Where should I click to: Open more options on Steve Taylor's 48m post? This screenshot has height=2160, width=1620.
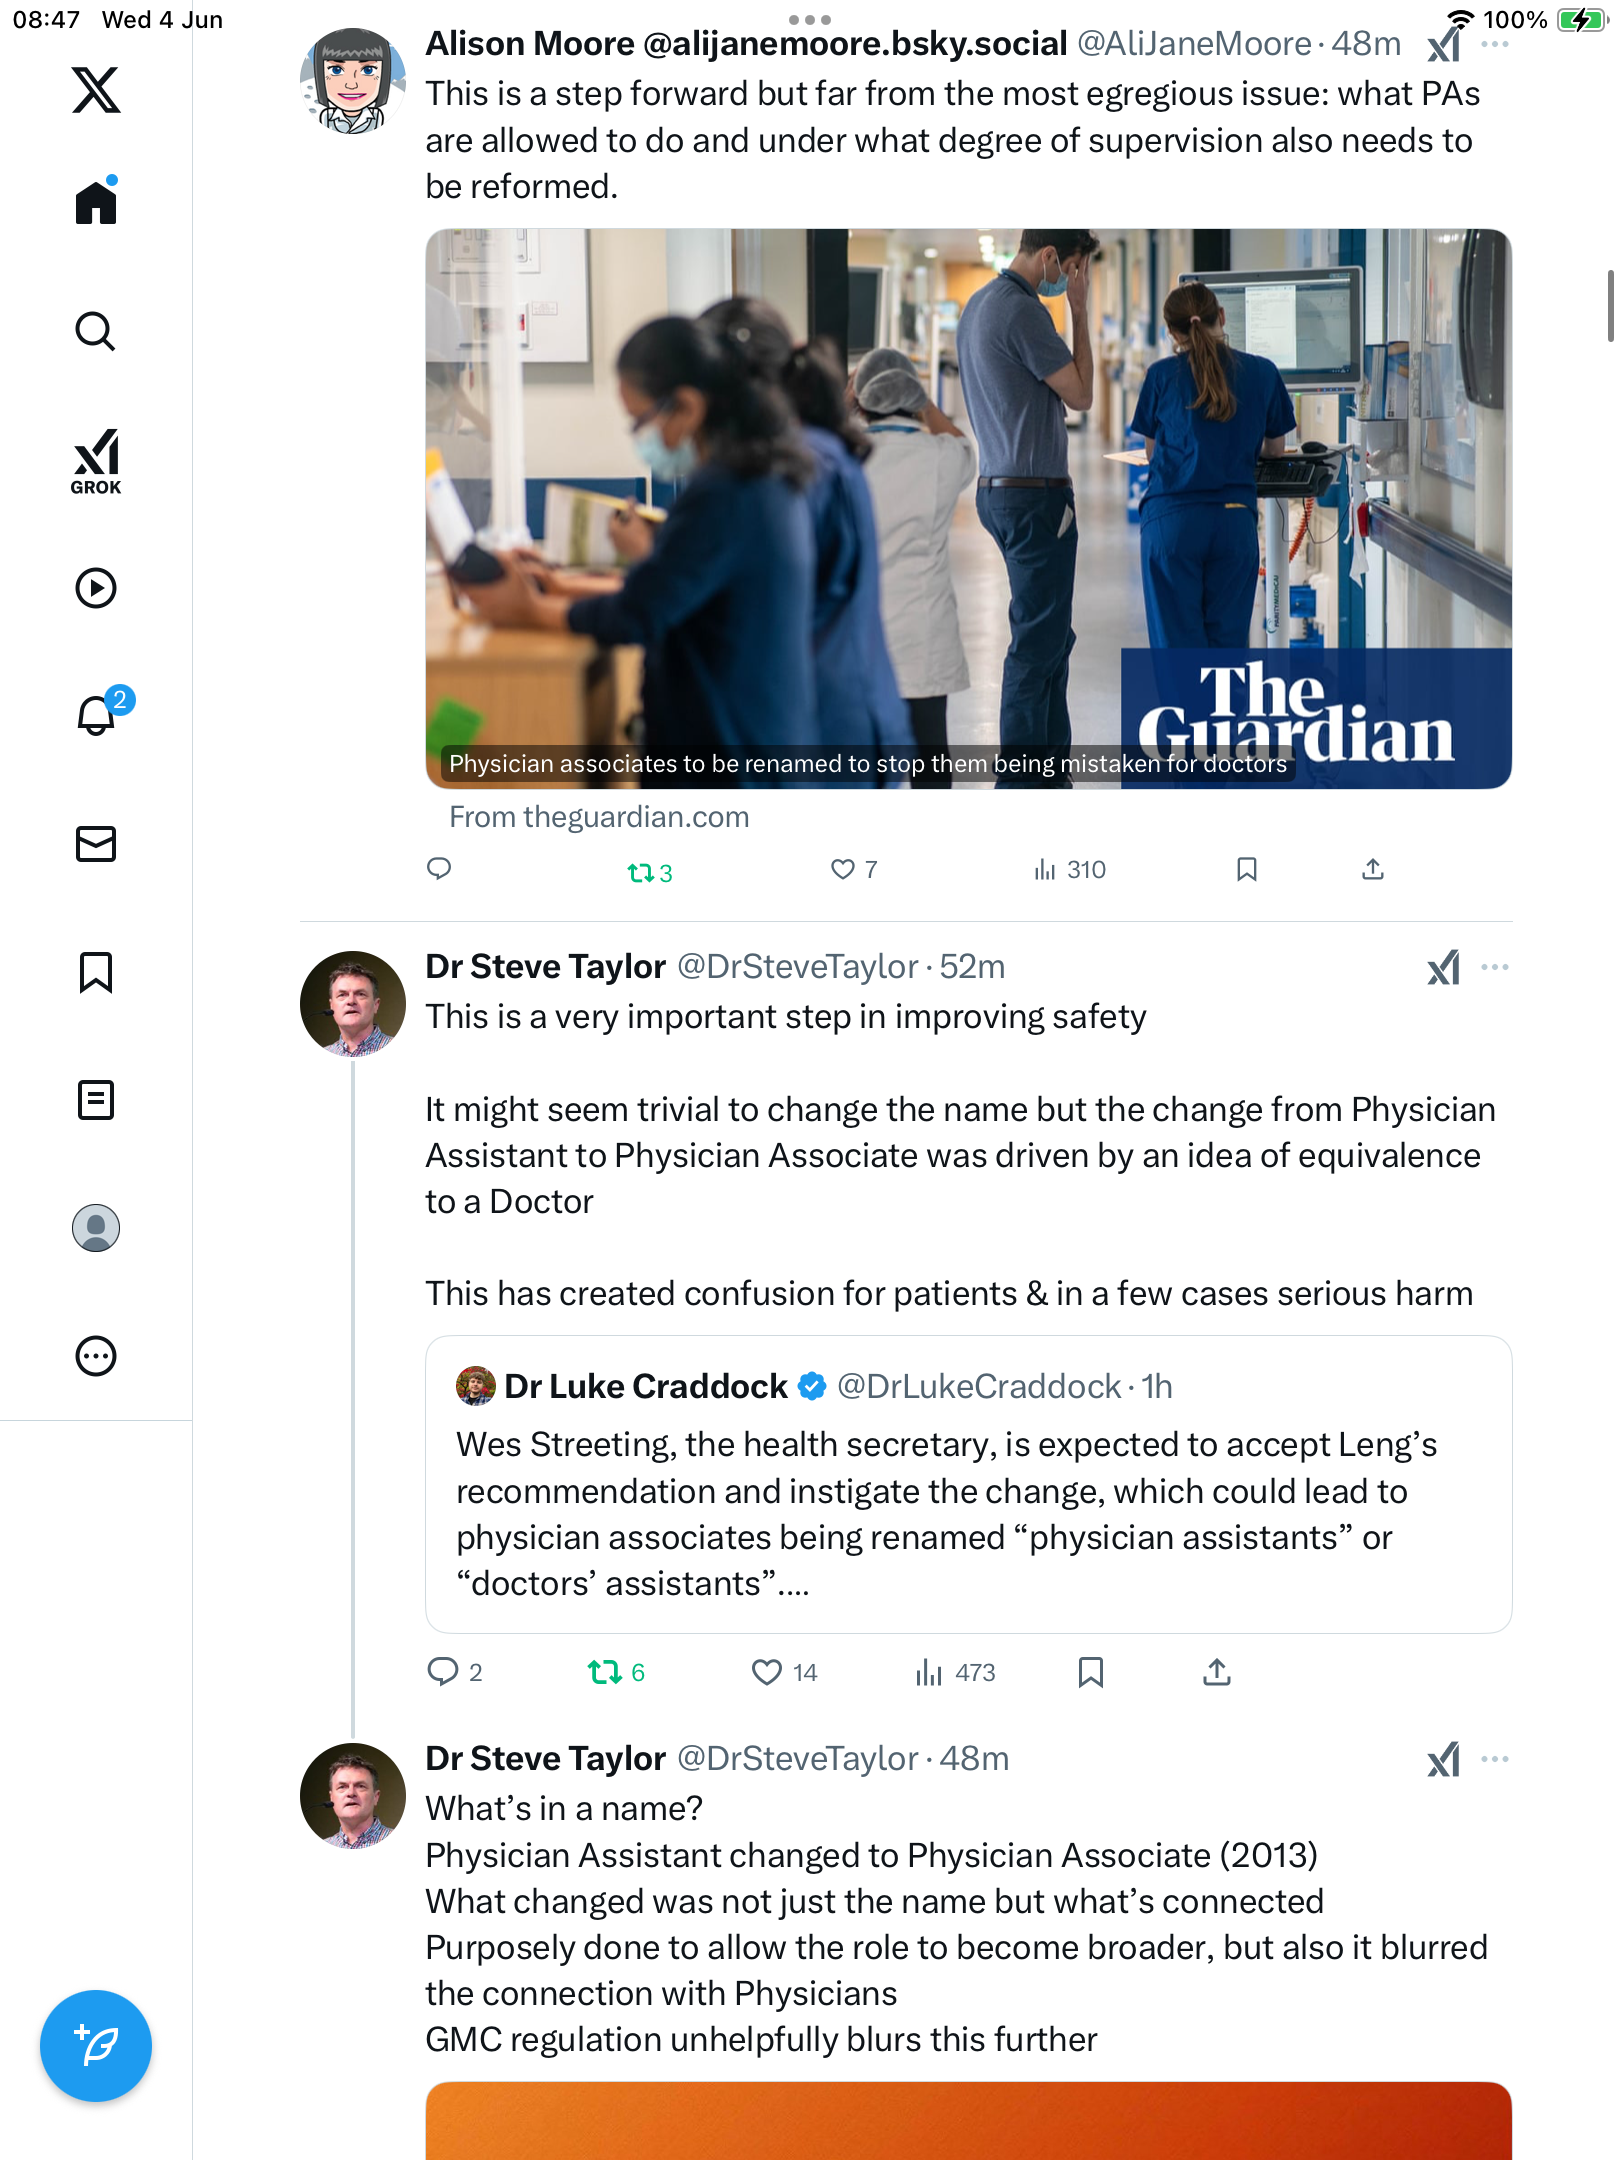click(1495, 1759)
